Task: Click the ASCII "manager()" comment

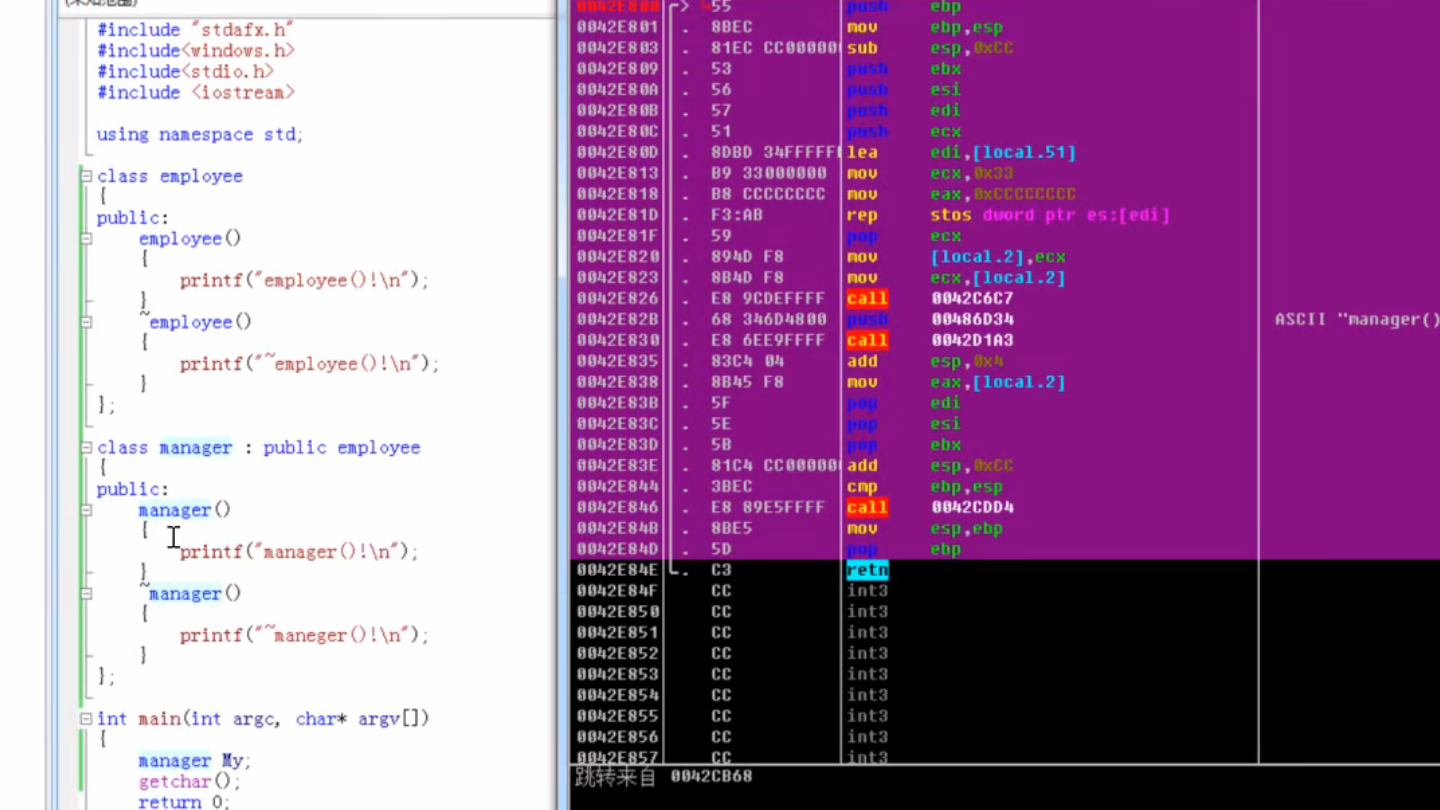Action: (1357, 320)
